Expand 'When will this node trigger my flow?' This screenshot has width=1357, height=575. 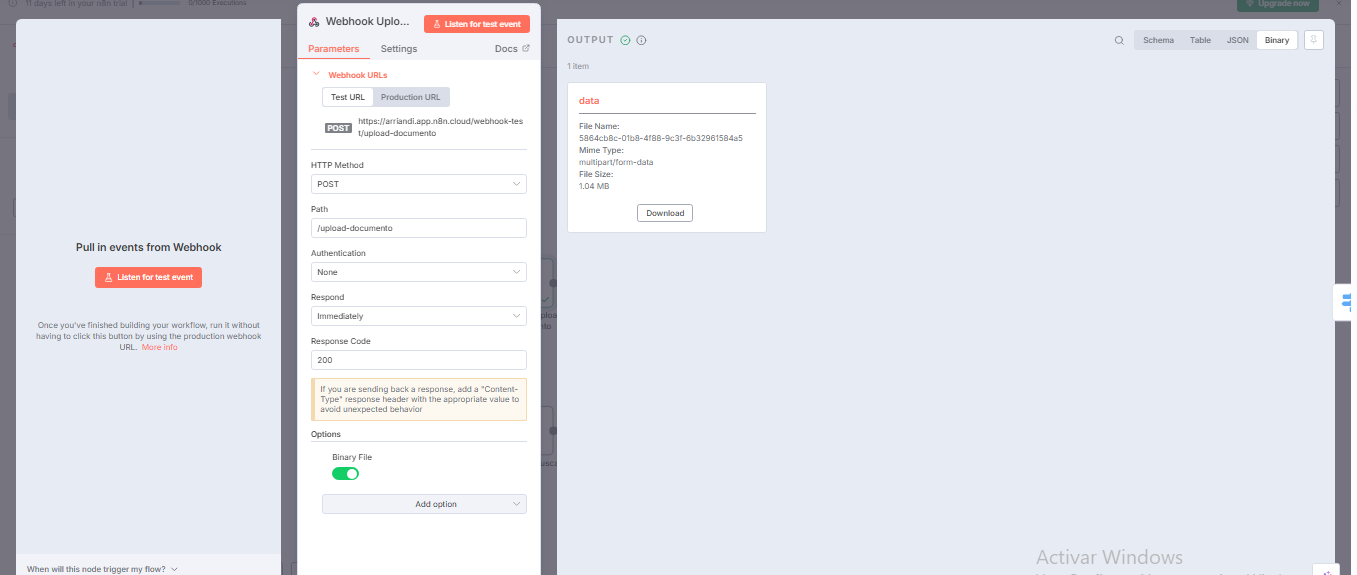click(x=102, y=569)
